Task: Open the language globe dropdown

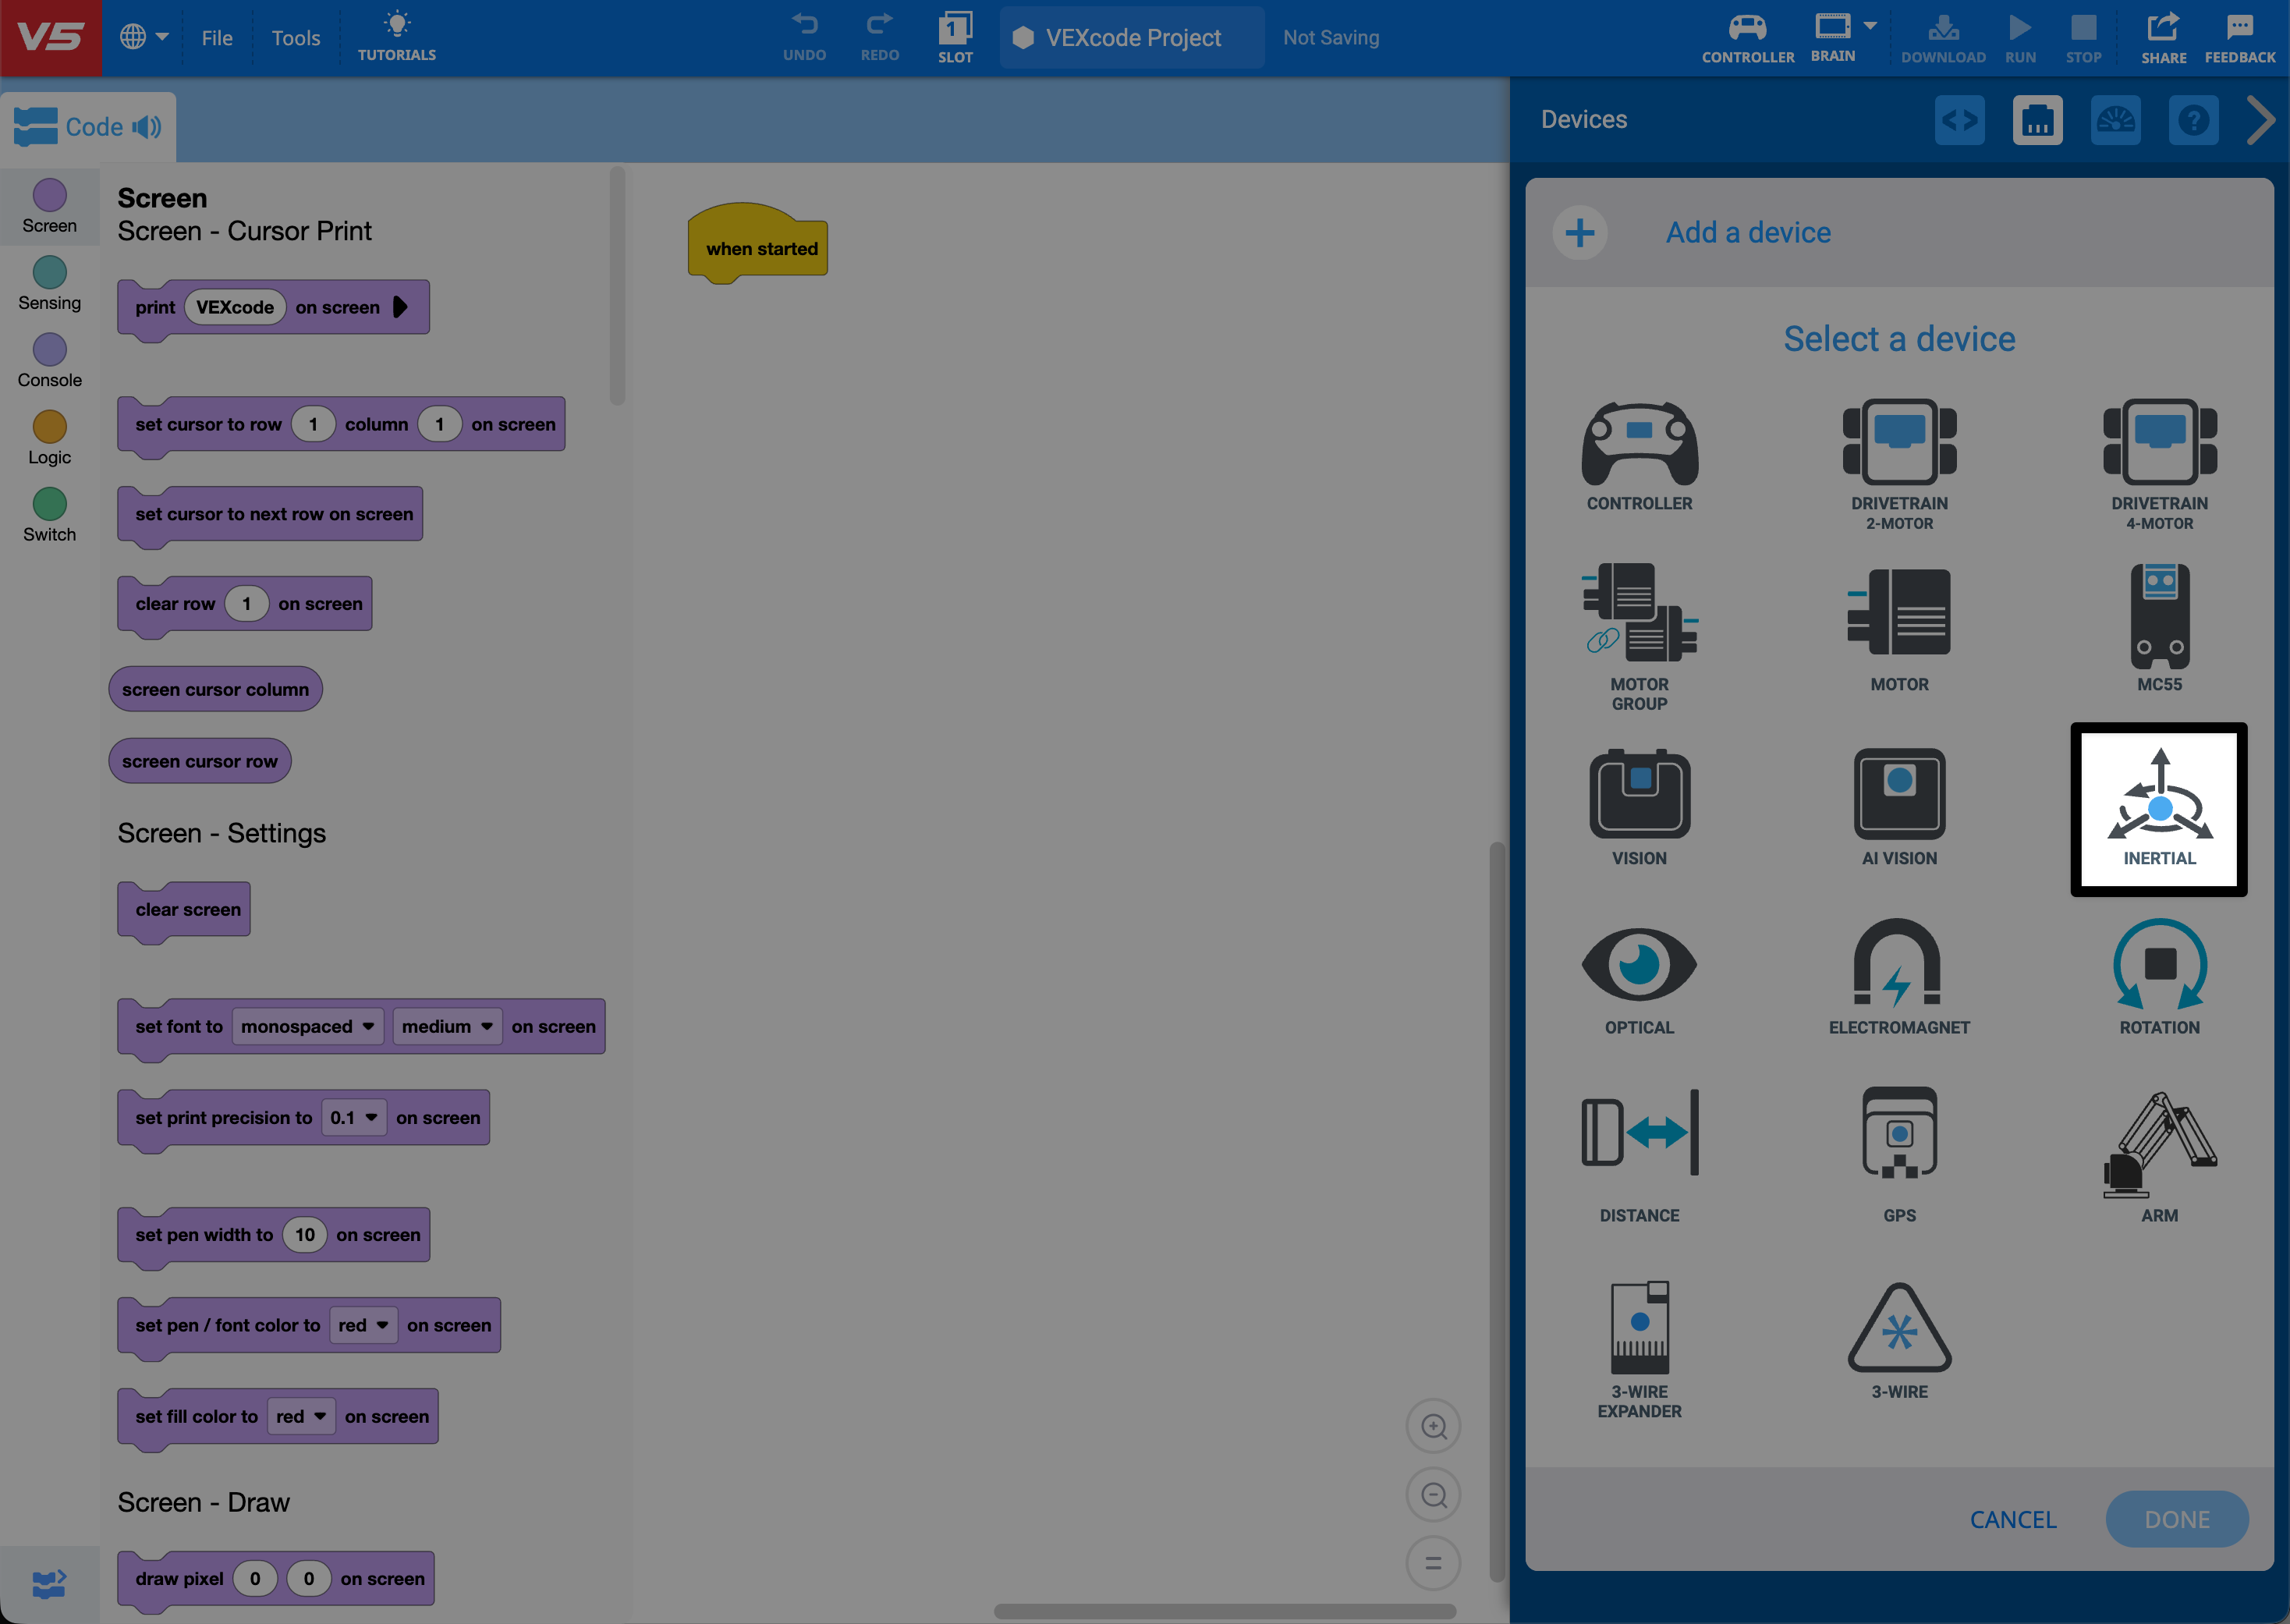Action: [144, 37]
